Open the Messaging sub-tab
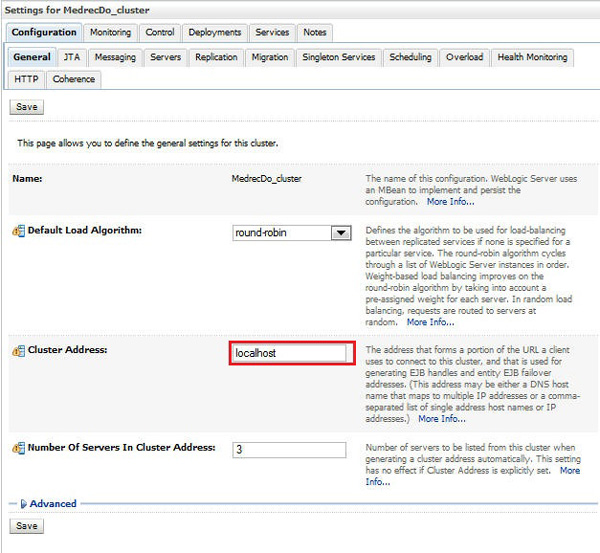The image size is (600, 553). click(x=115, y=57)
